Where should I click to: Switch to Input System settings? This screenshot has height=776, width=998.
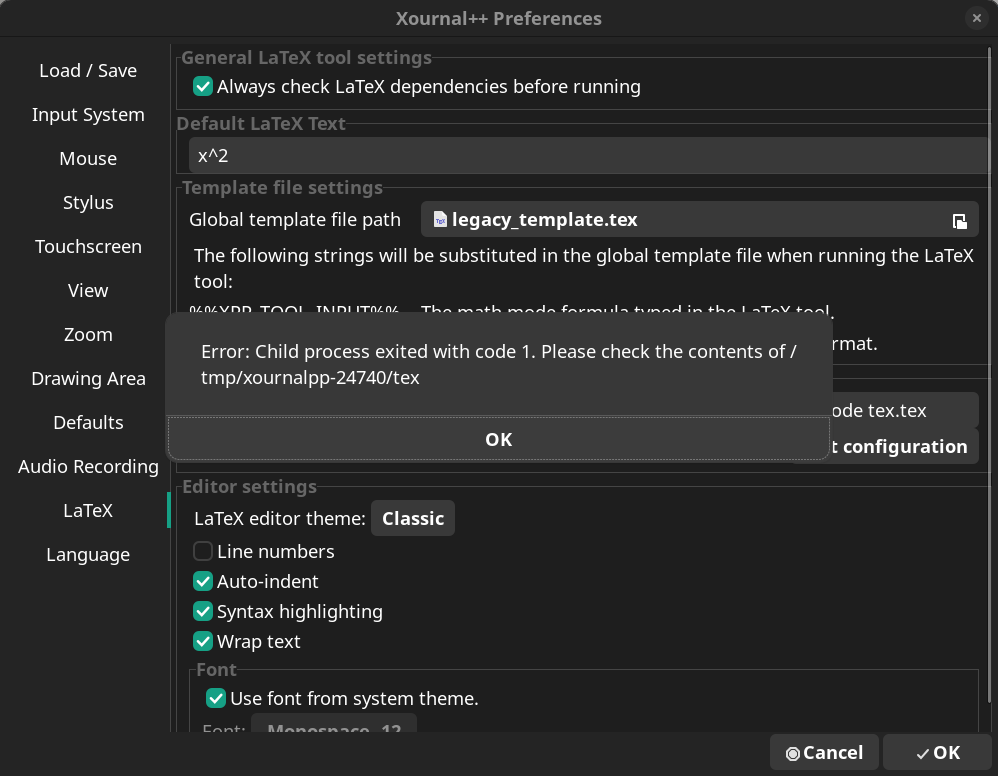tap(88, 115)
